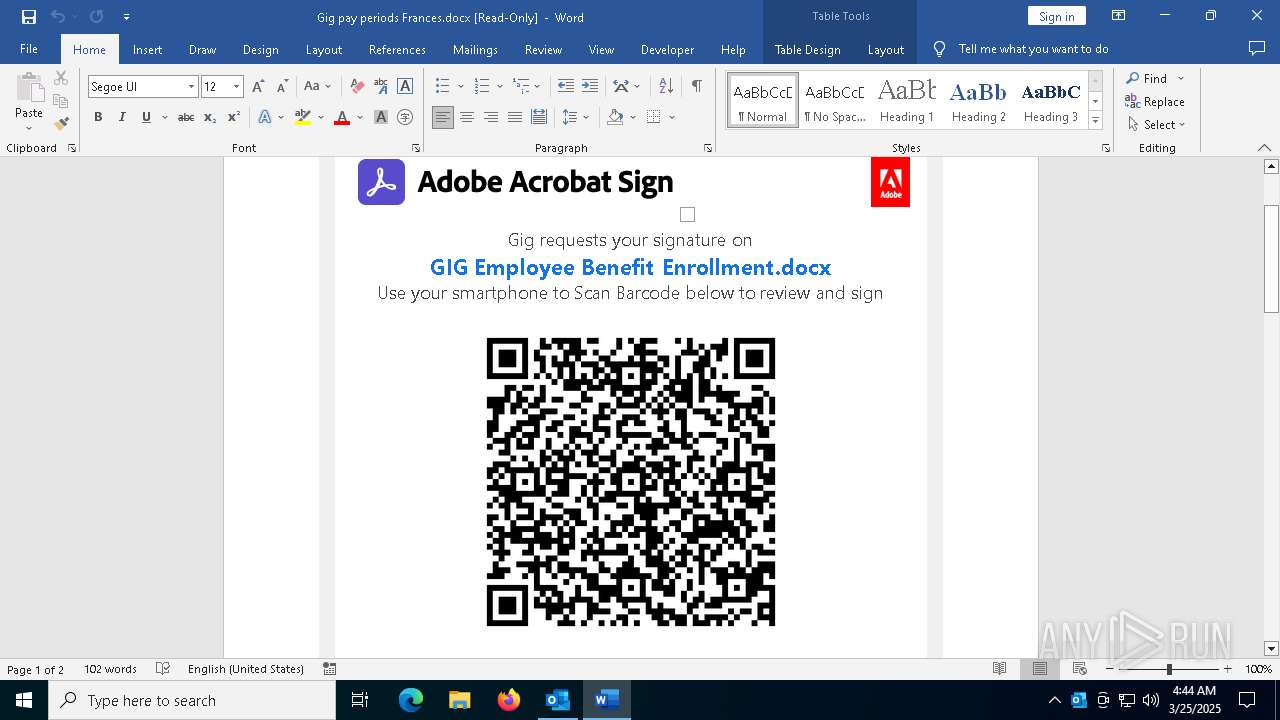Decrease the paragraph indent
1280x720 pixels.
566,87
